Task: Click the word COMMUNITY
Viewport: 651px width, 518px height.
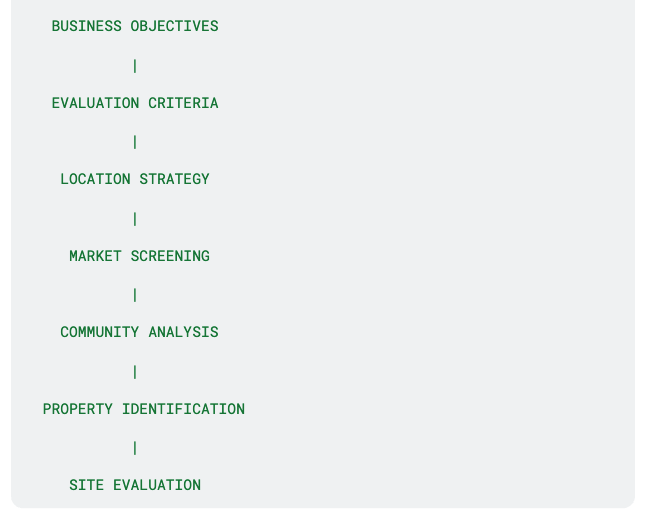Action: pos(100,332)
